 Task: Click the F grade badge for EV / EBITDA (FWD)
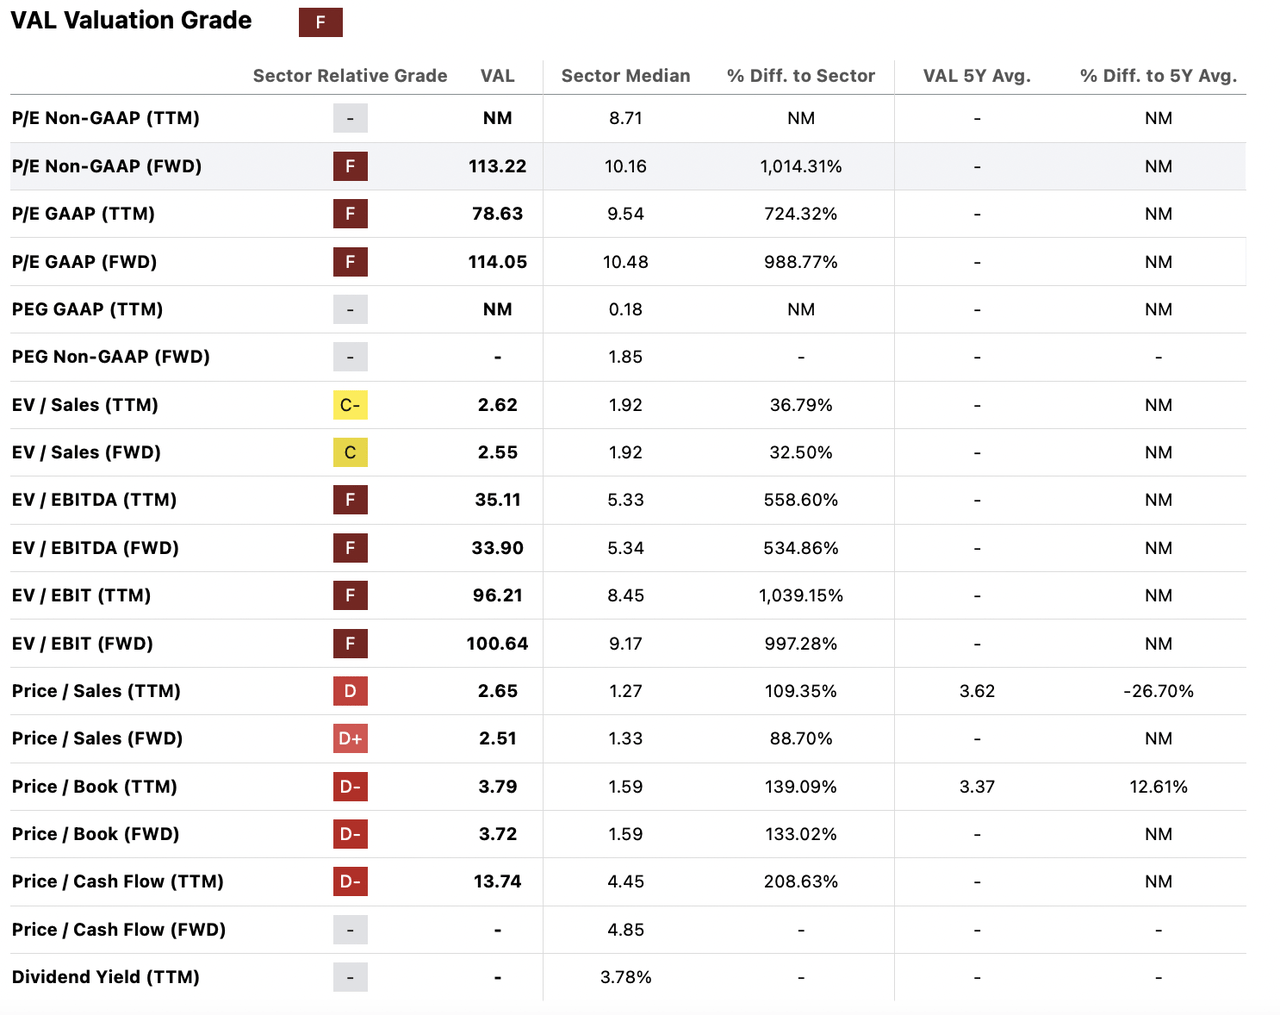click(x=350, y=548)
